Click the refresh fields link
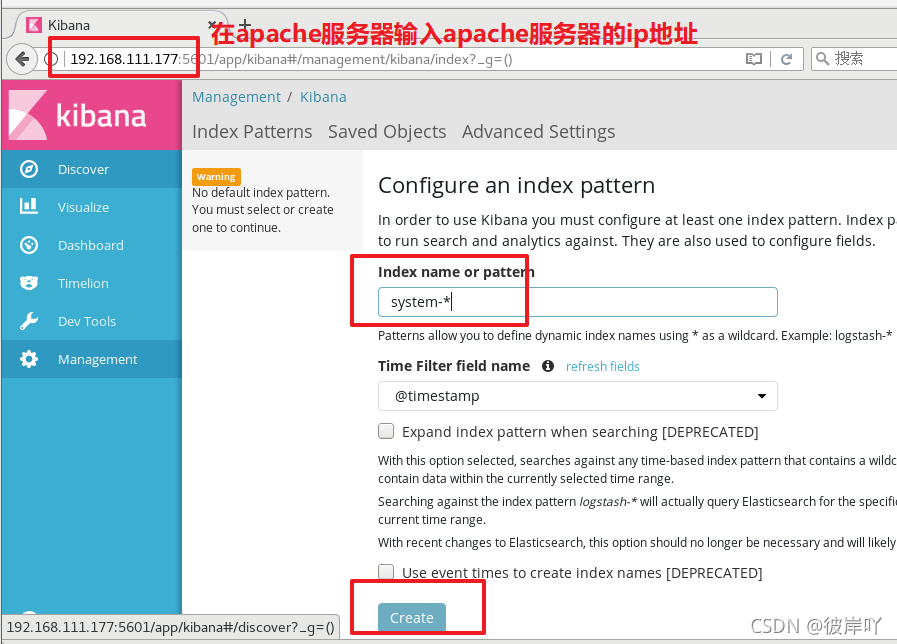The height and width of the screenshot is (644, 897). coord(602,367)
